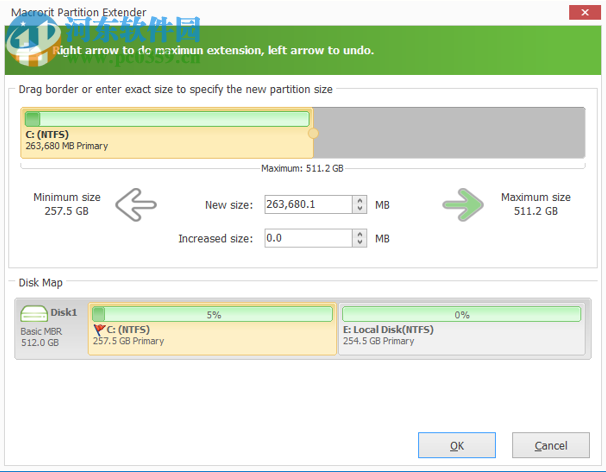Image resolution: width=606 pixels, height=472 pixels.
Task: Click inside the Increased size field
Action: point(308,238)
